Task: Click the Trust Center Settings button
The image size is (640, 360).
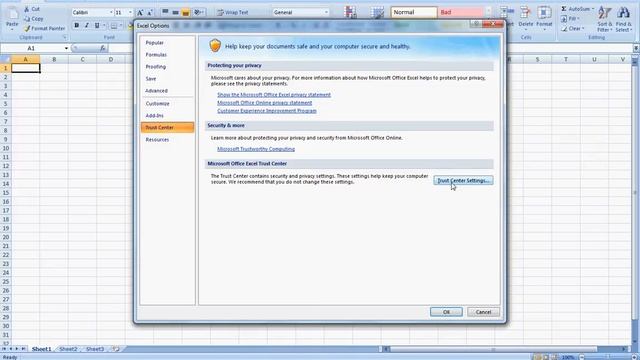Action: (463, 180)
